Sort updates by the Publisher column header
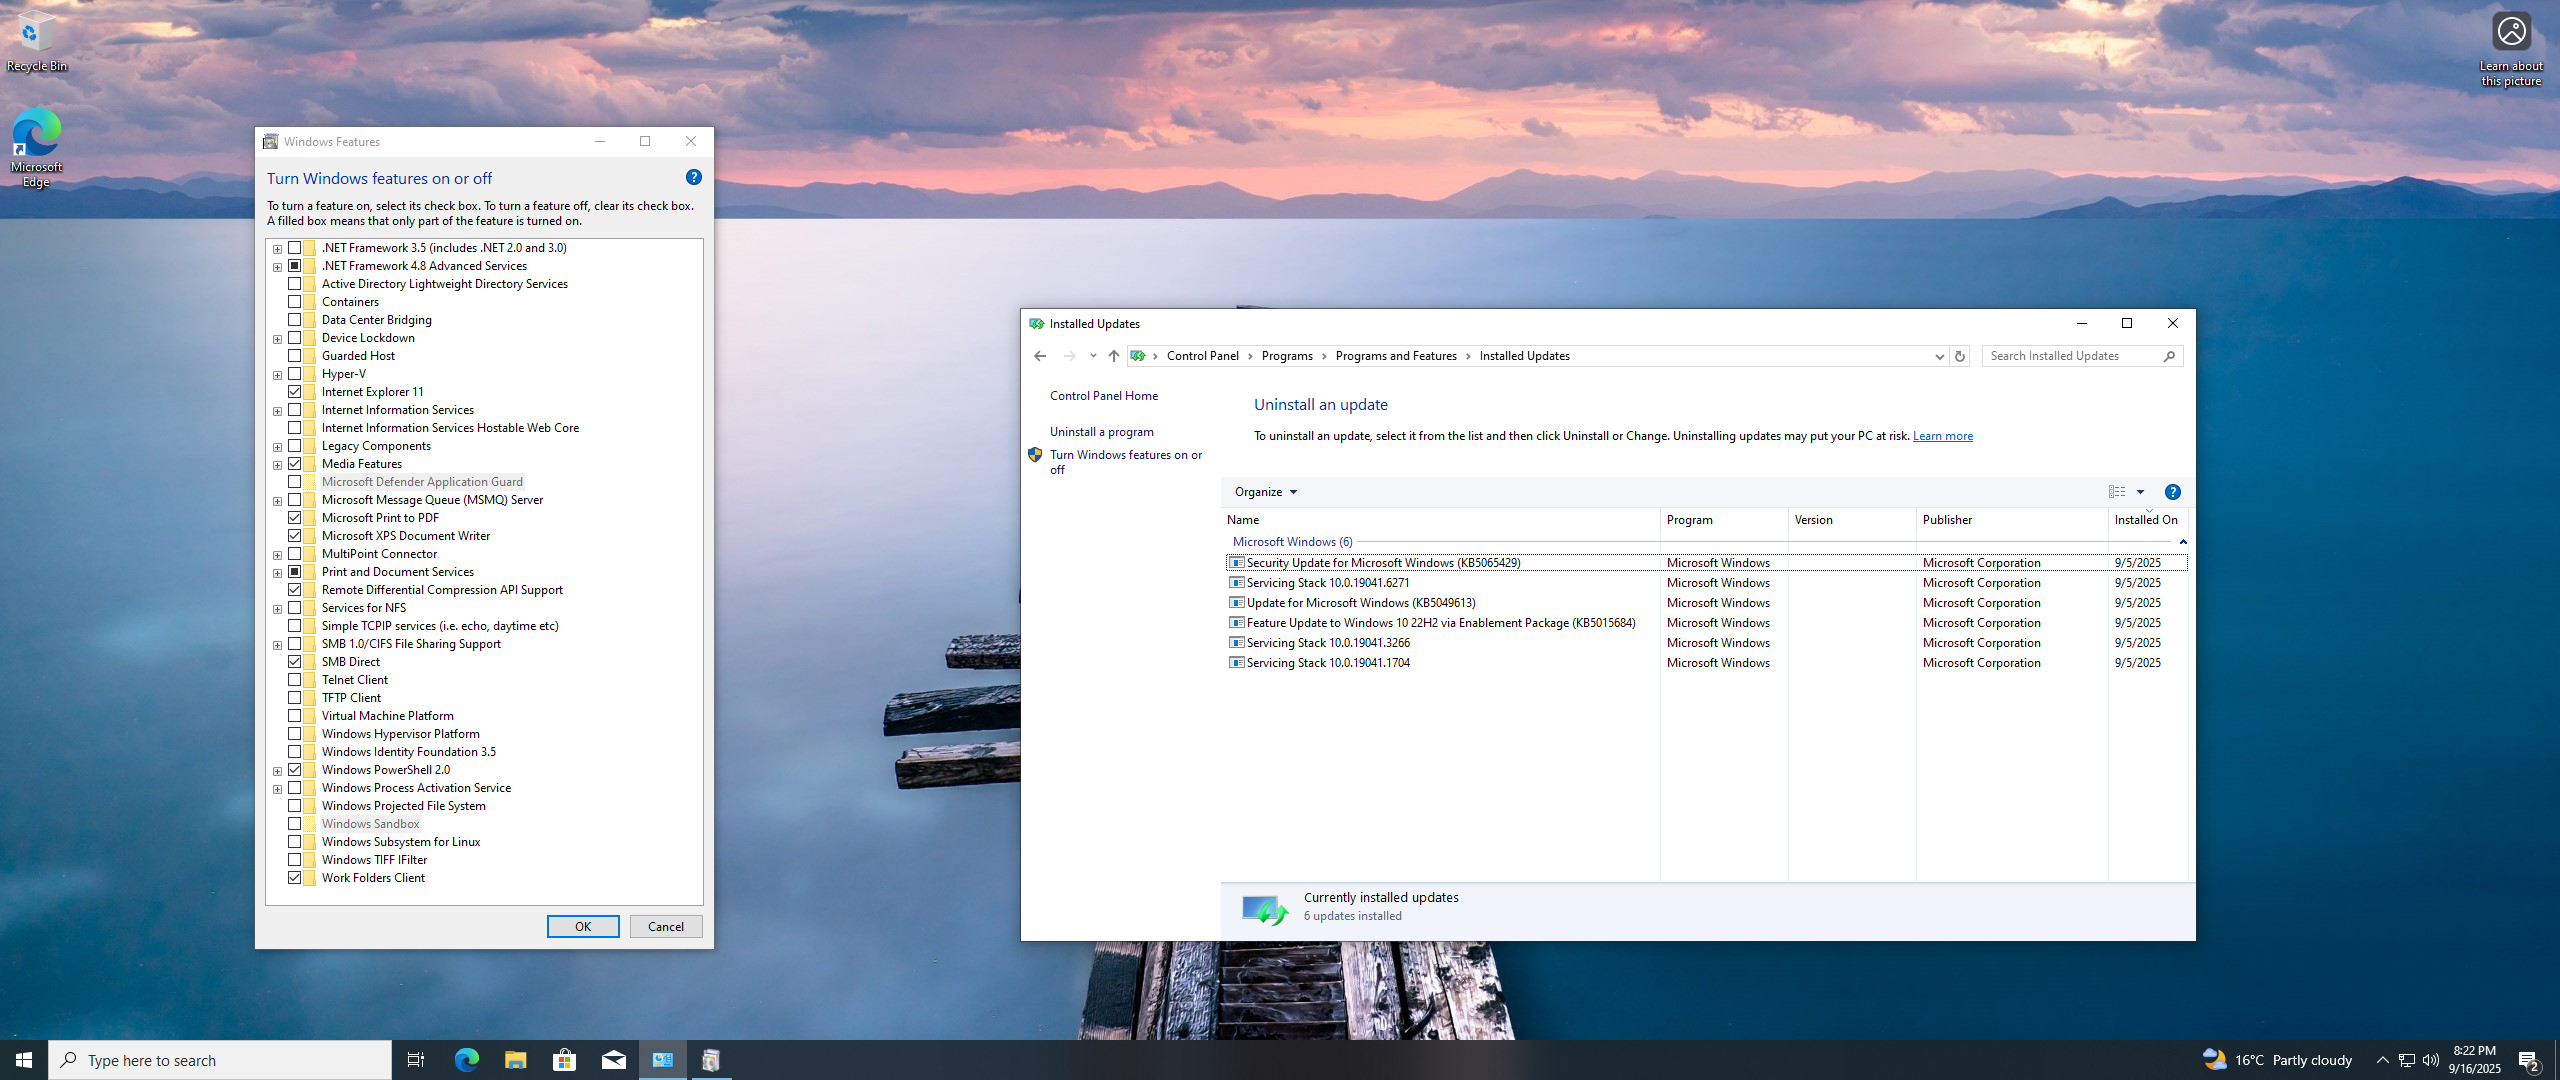This screenshot has height=1080, width=2560. pos(2012,520)
